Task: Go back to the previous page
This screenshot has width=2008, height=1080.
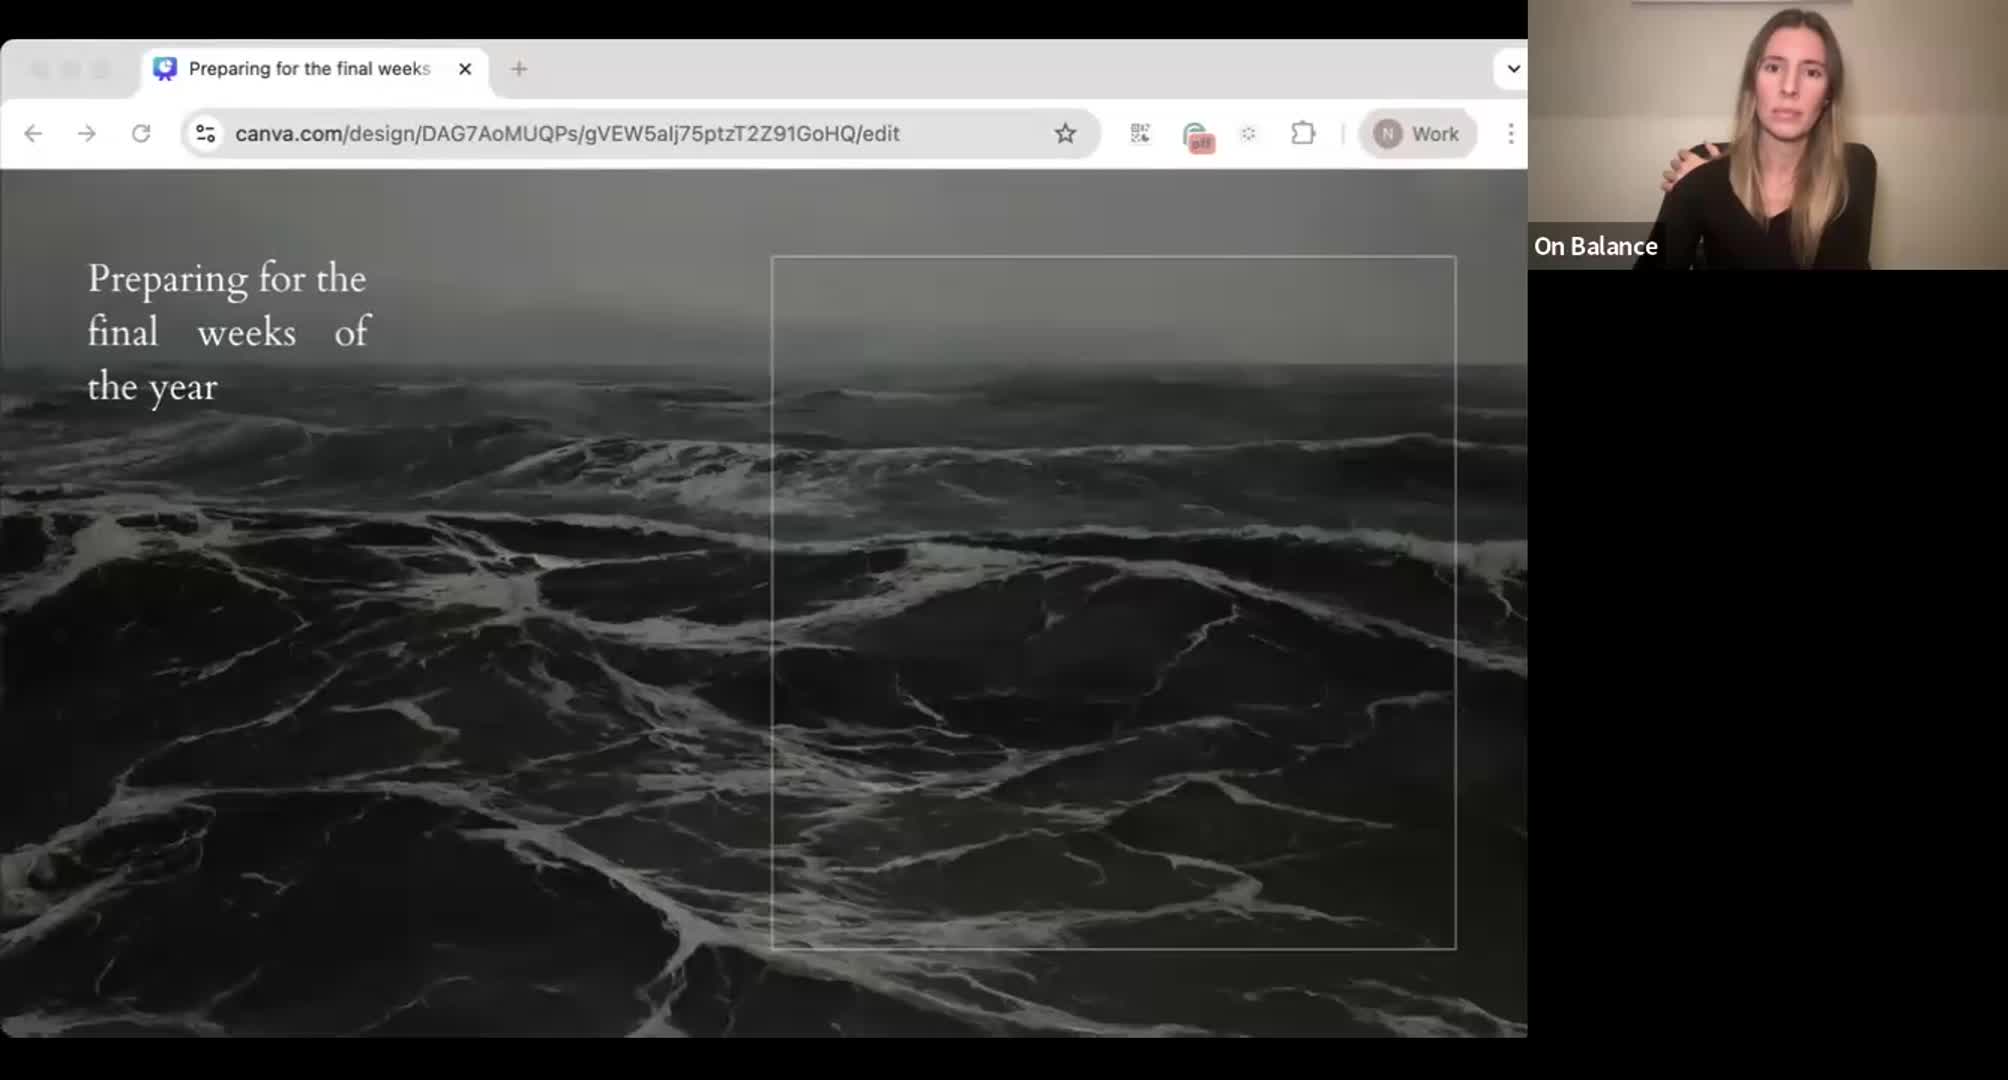Action: 33,133
